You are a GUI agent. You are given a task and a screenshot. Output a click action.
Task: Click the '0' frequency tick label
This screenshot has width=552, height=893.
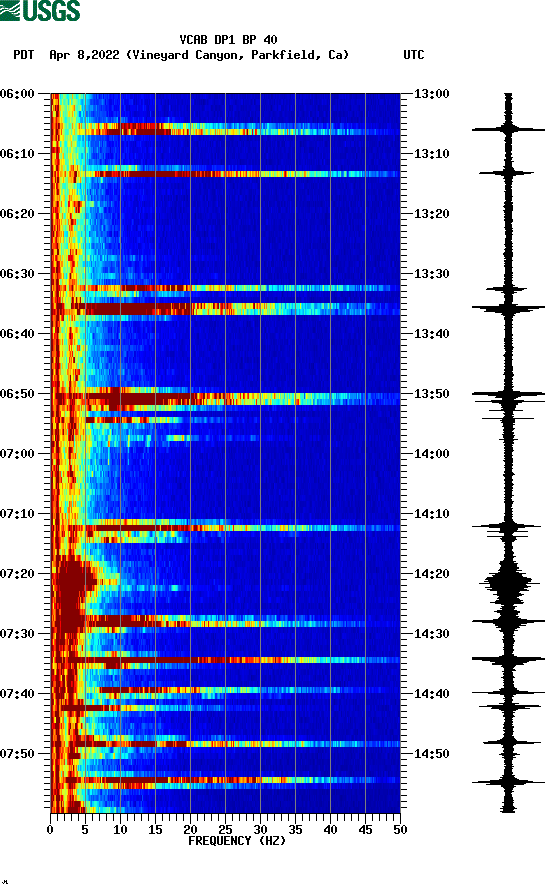tap(50, 830)
